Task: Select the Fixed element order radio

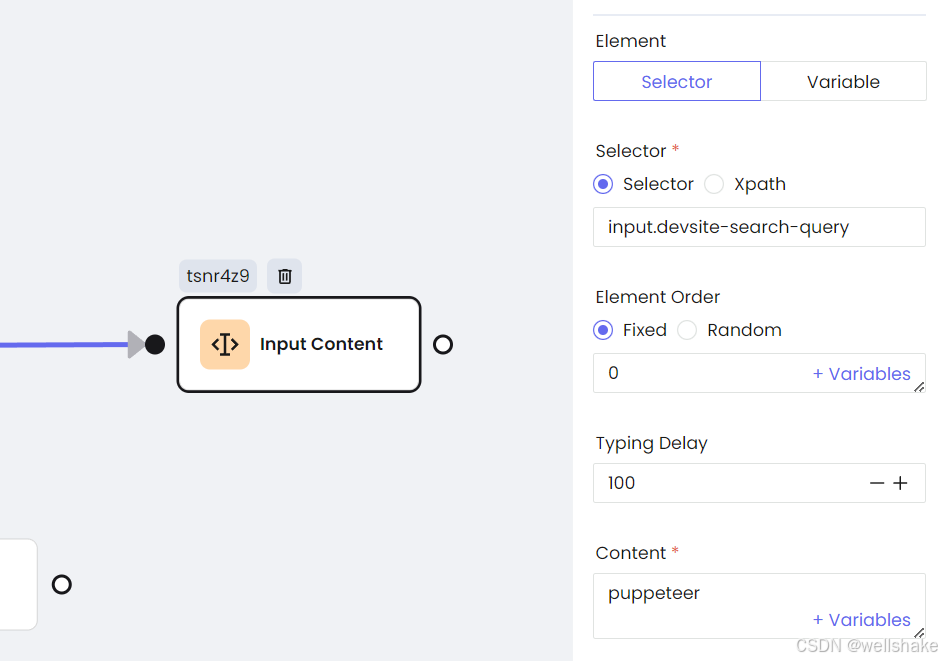Action: tap(603, 330)
